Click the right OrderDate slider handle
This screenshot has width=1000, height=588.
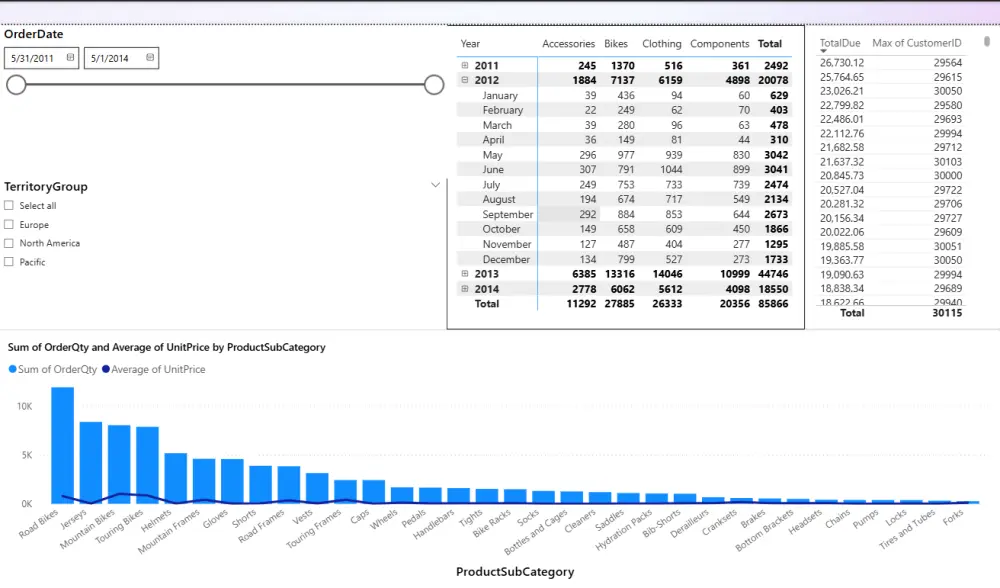click(x=434, y=84)
